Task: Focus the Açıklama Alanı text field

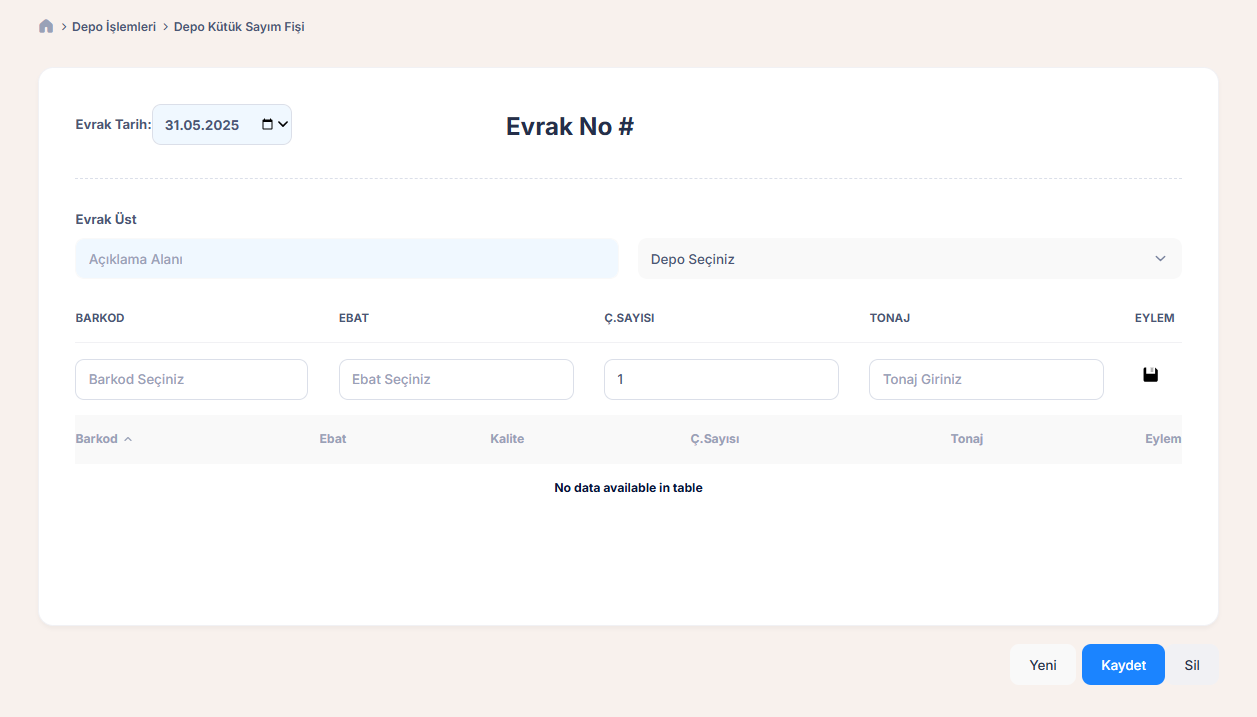Action: pyautogui.click(x=346, y=259)
